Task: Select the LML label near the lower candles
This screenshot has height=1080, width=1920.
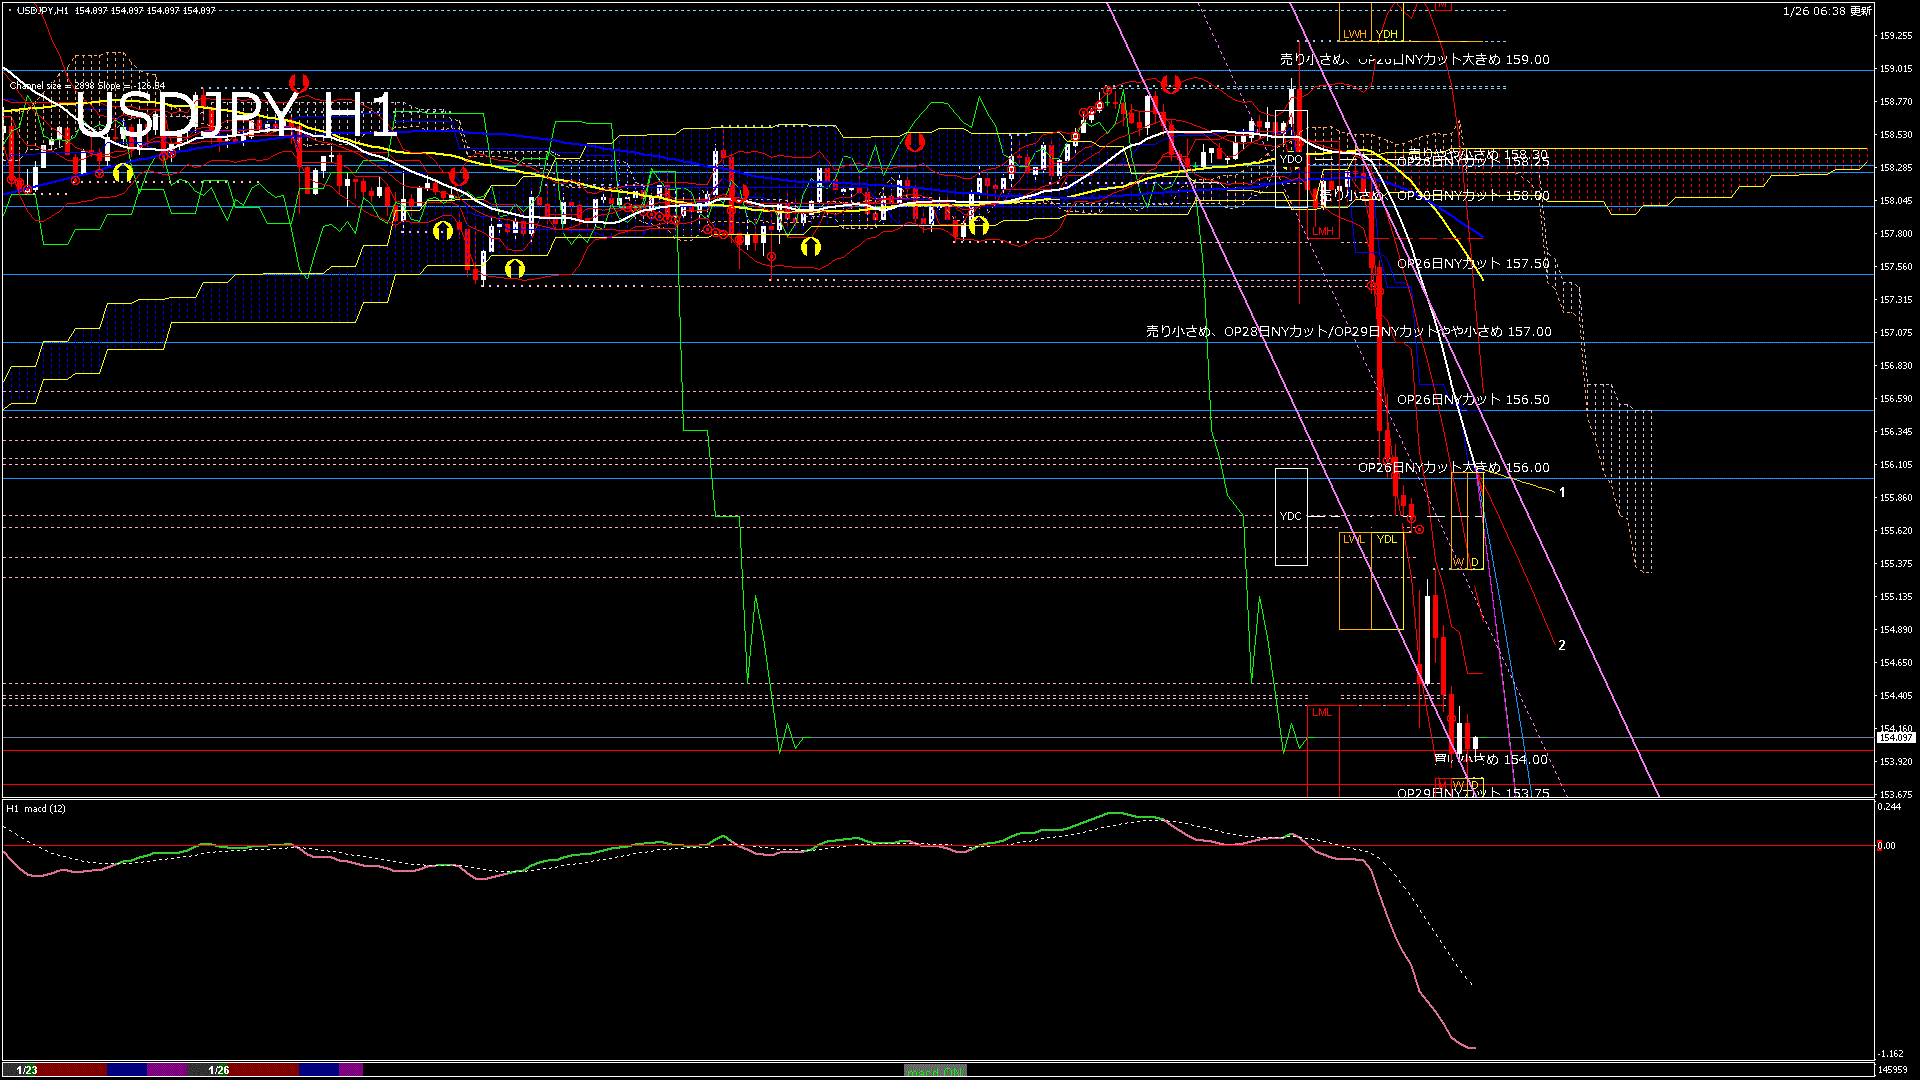Action: click(x=1322, y=713)
